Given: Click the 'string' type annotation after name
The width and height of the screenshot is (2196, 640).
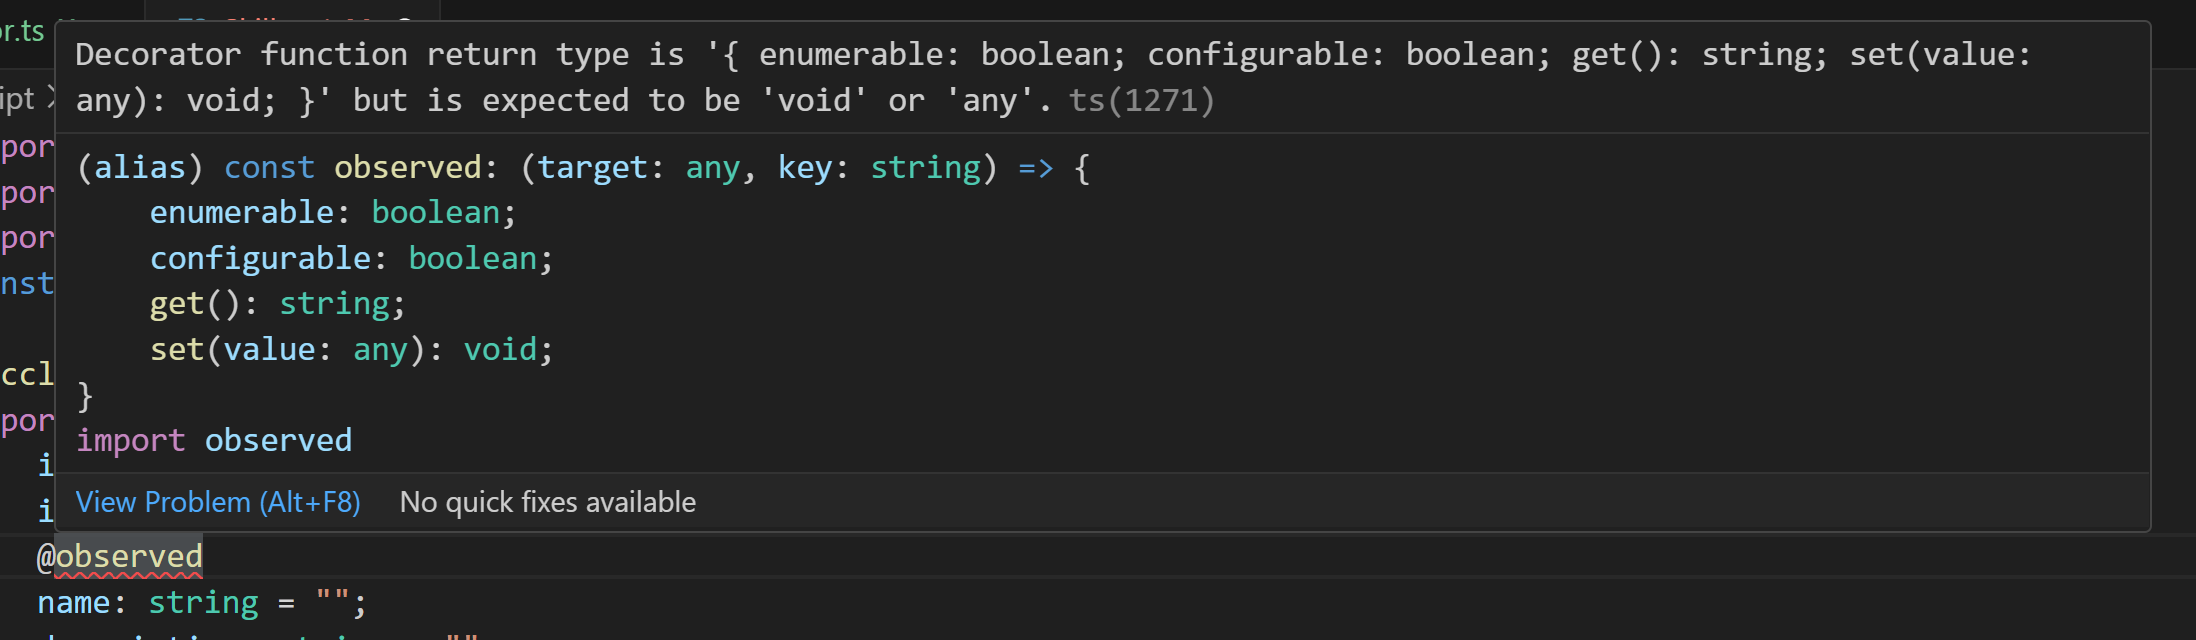Looking at the screenshot, I should tap(203, 603).
